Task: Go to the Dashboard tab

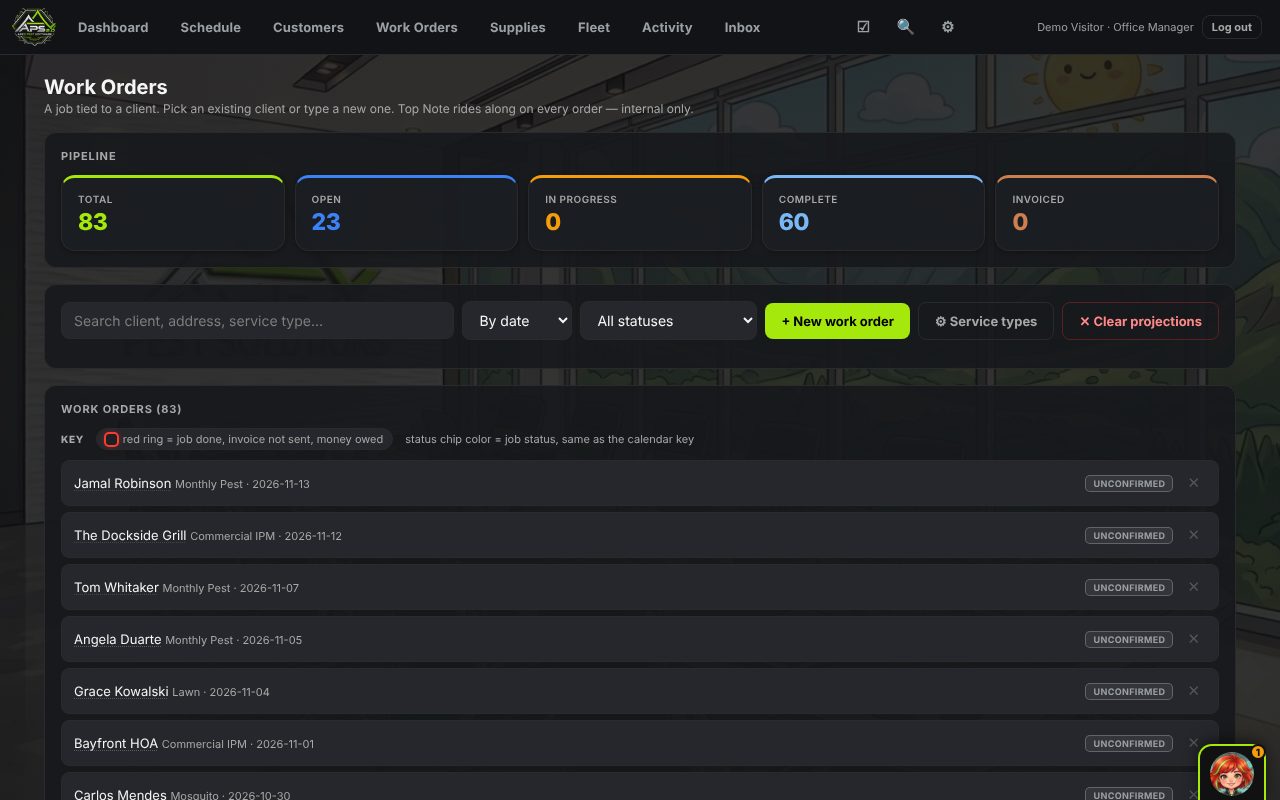Action: (113, 27)
